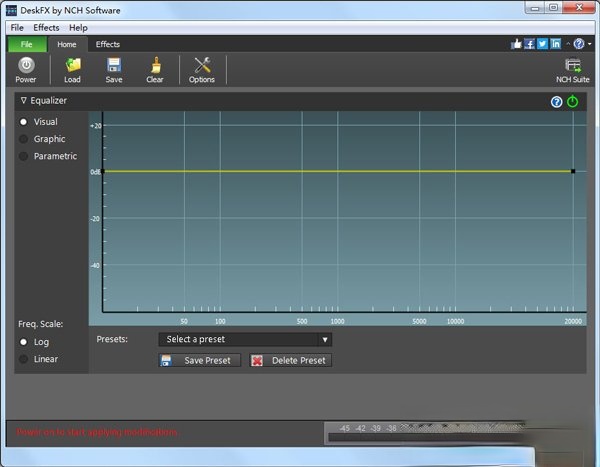Share on Facebook icon

(x=529, y=44)
